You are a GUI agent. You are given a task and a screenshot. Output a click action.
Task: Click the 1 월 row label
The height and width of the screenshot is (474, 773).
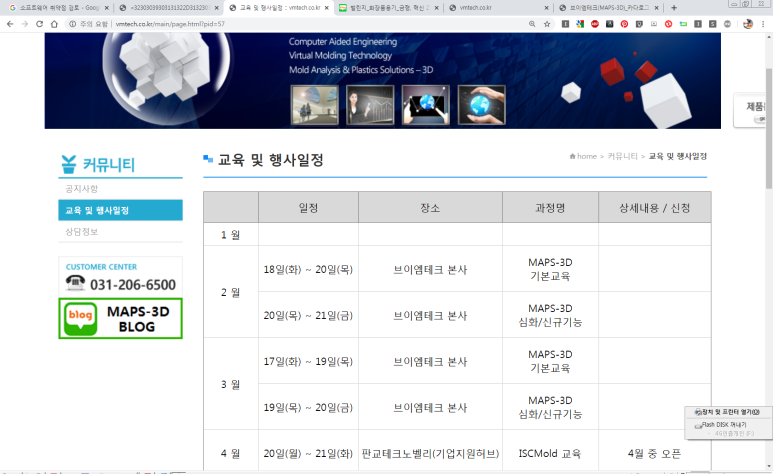(x=230, y=235)
